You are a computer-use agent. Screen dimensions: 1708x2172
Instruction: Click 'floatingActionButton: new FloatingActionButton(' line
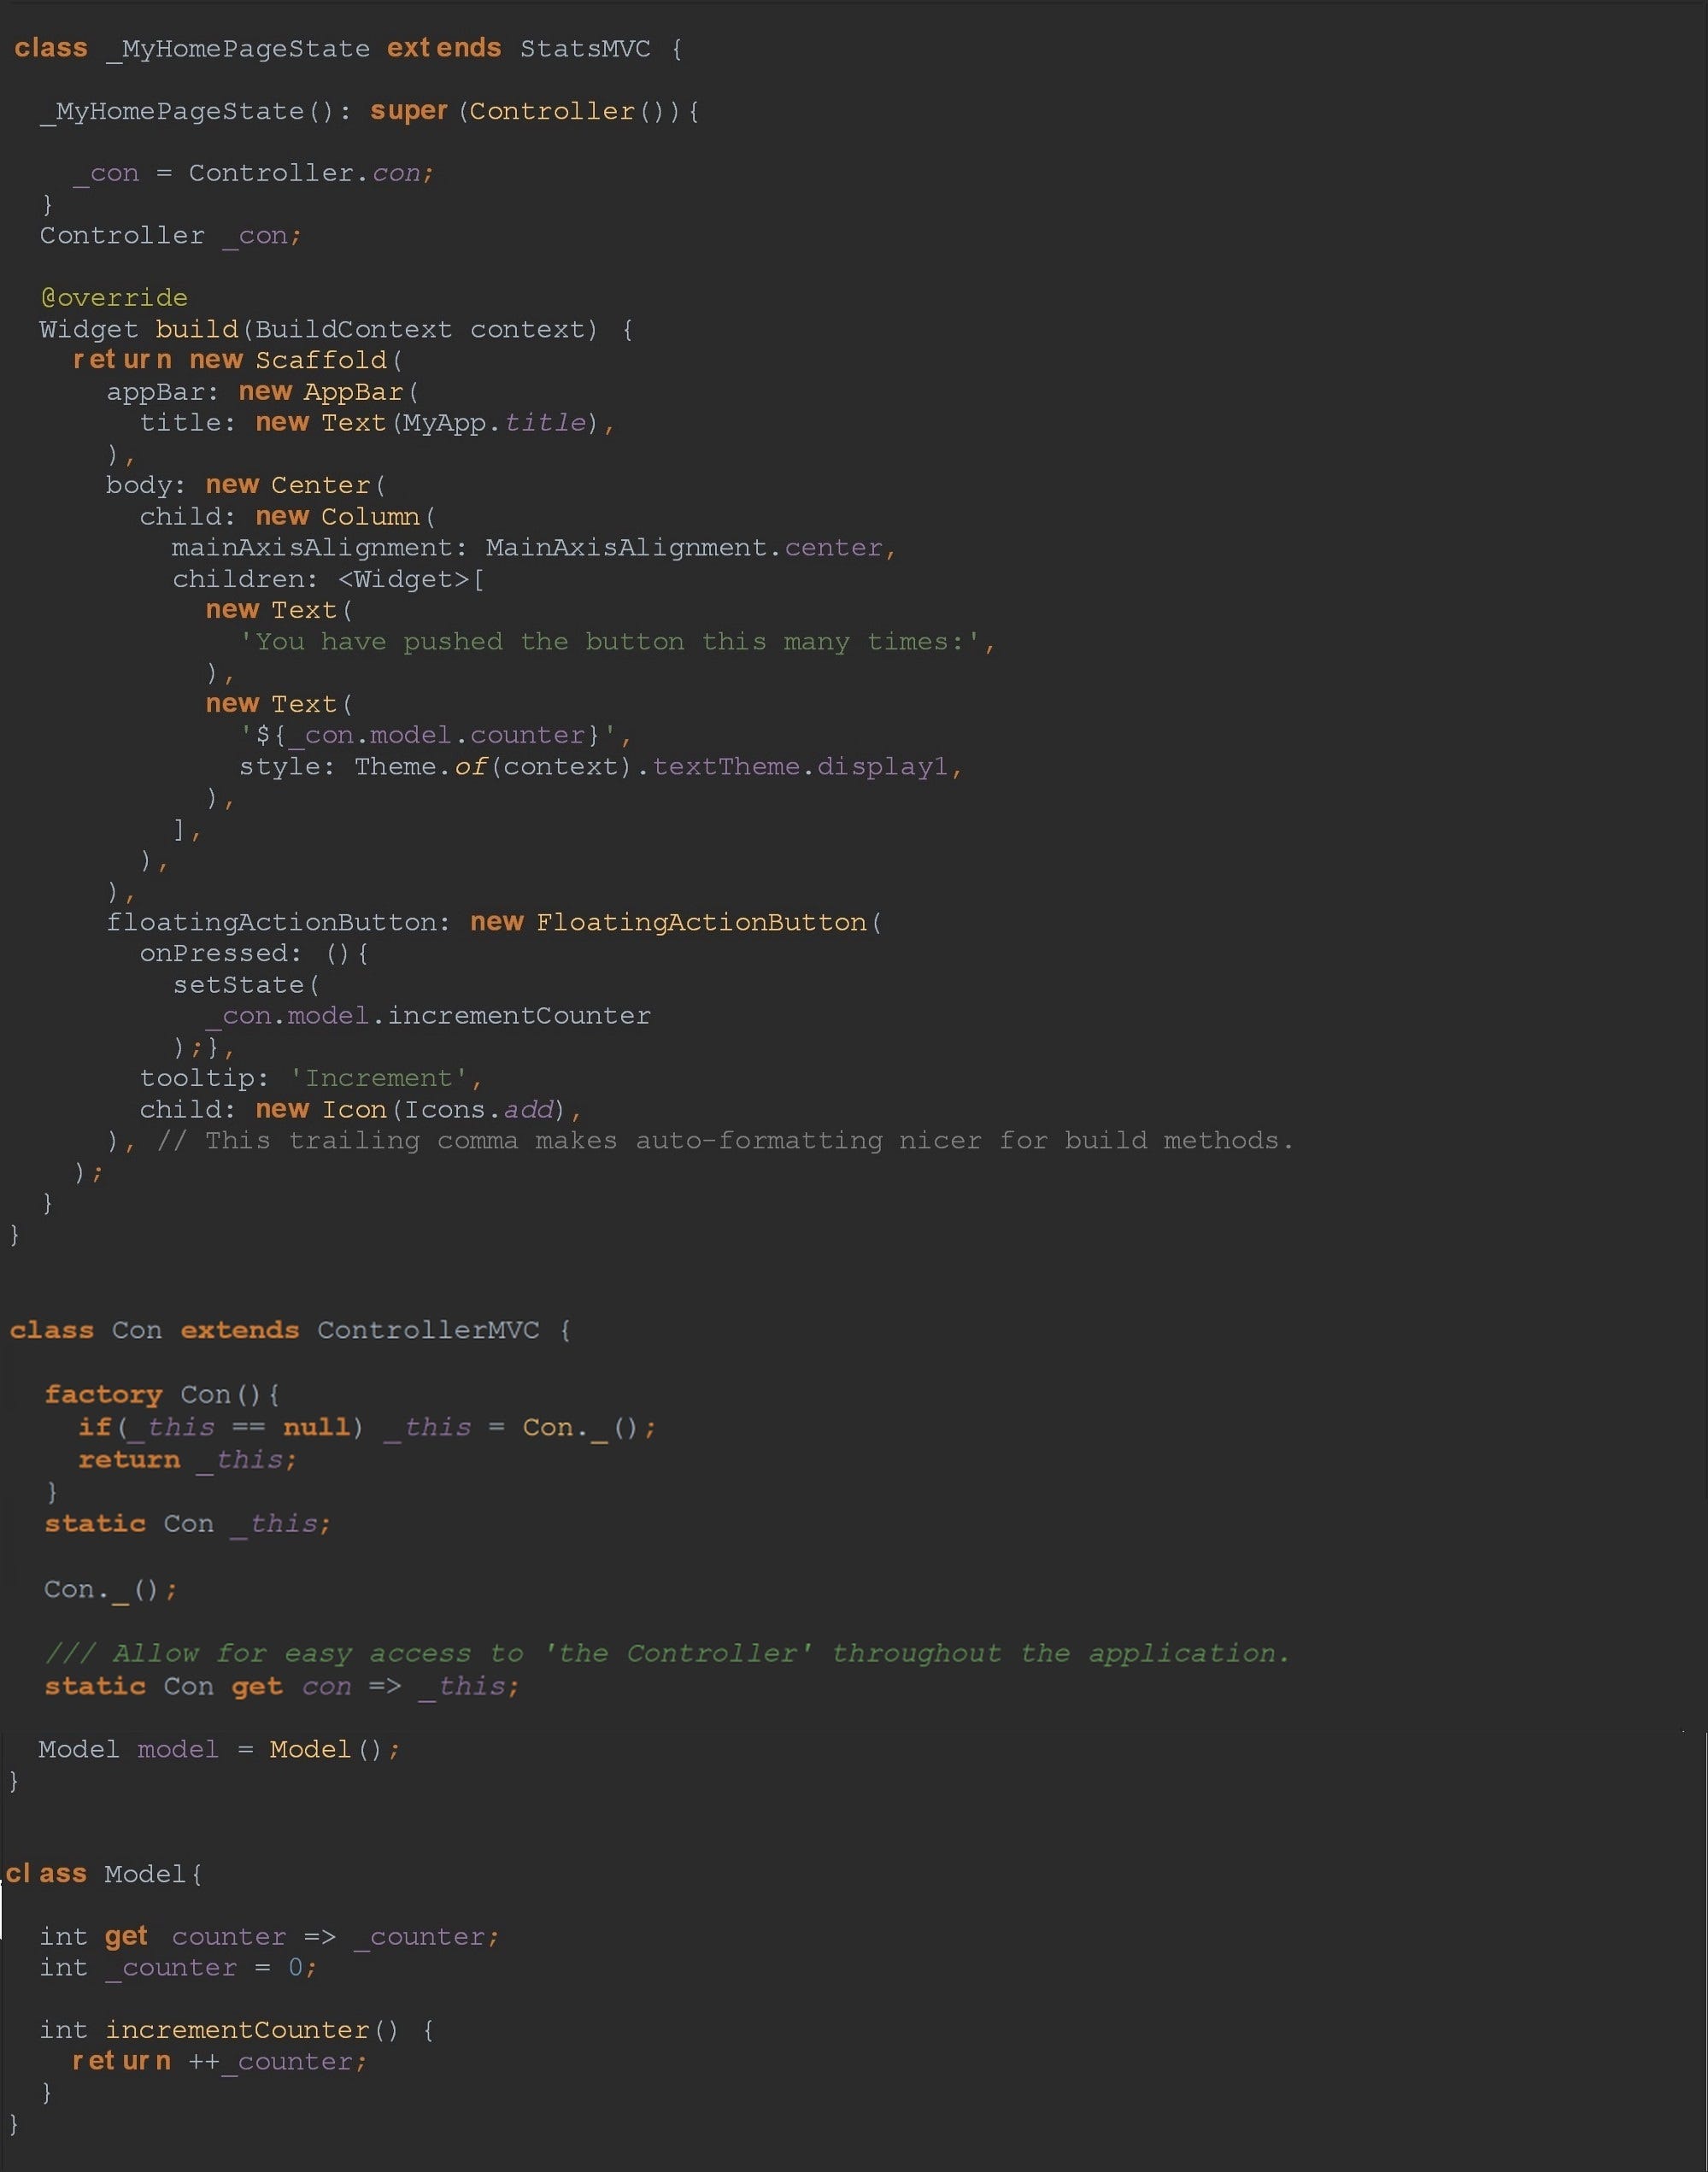(494, 922)
